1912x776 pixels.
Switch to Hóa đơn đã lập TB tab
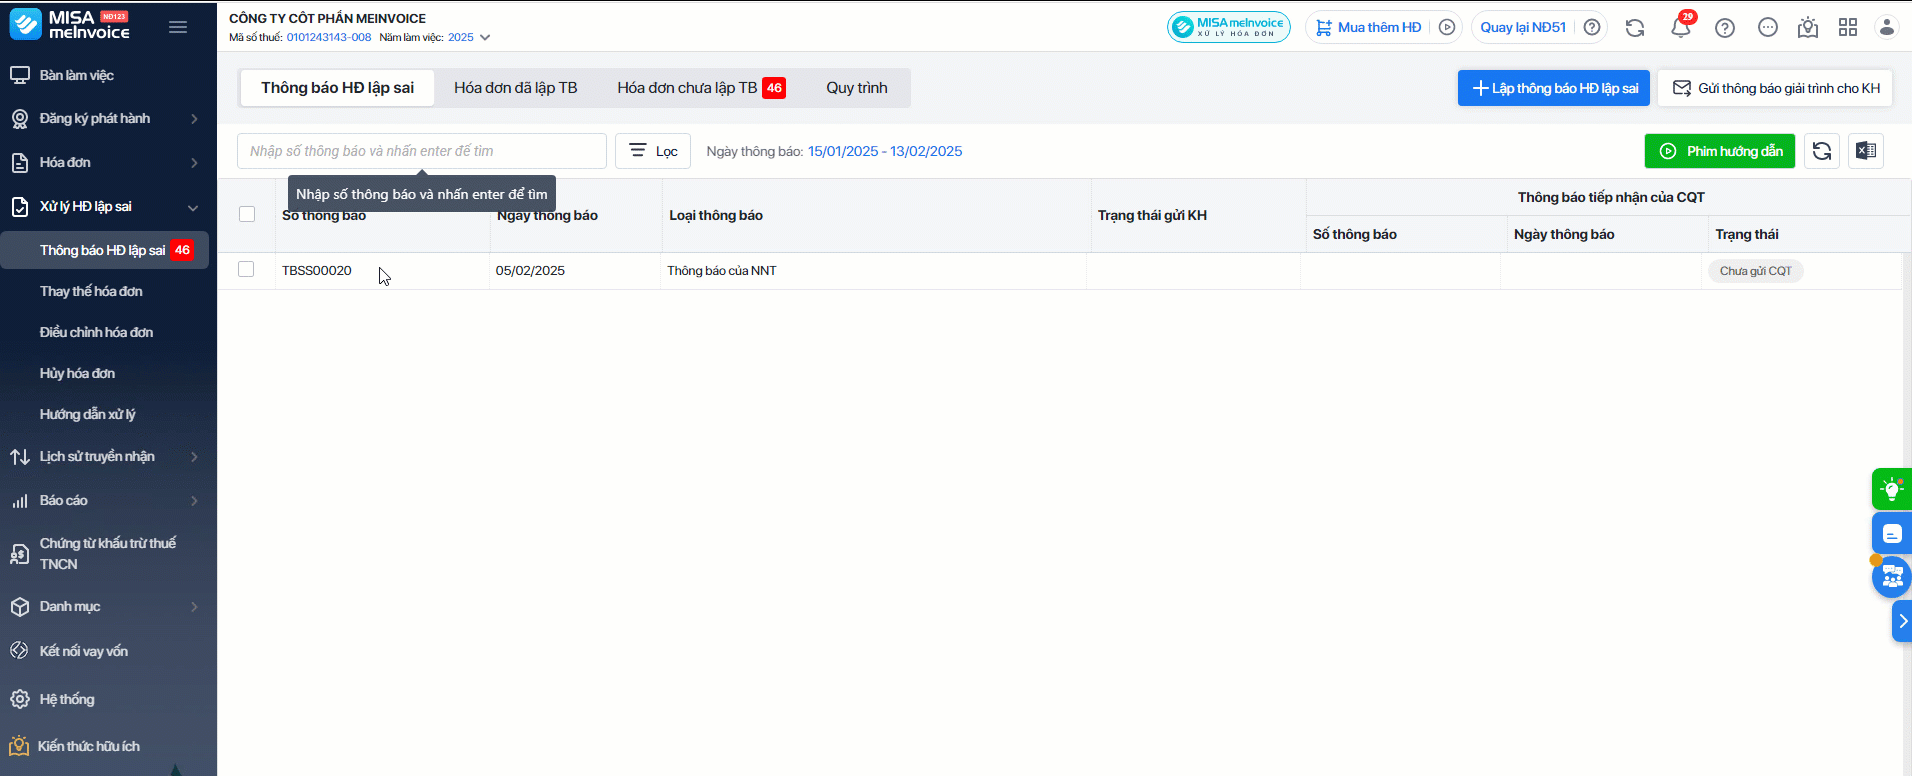(515, 88)
